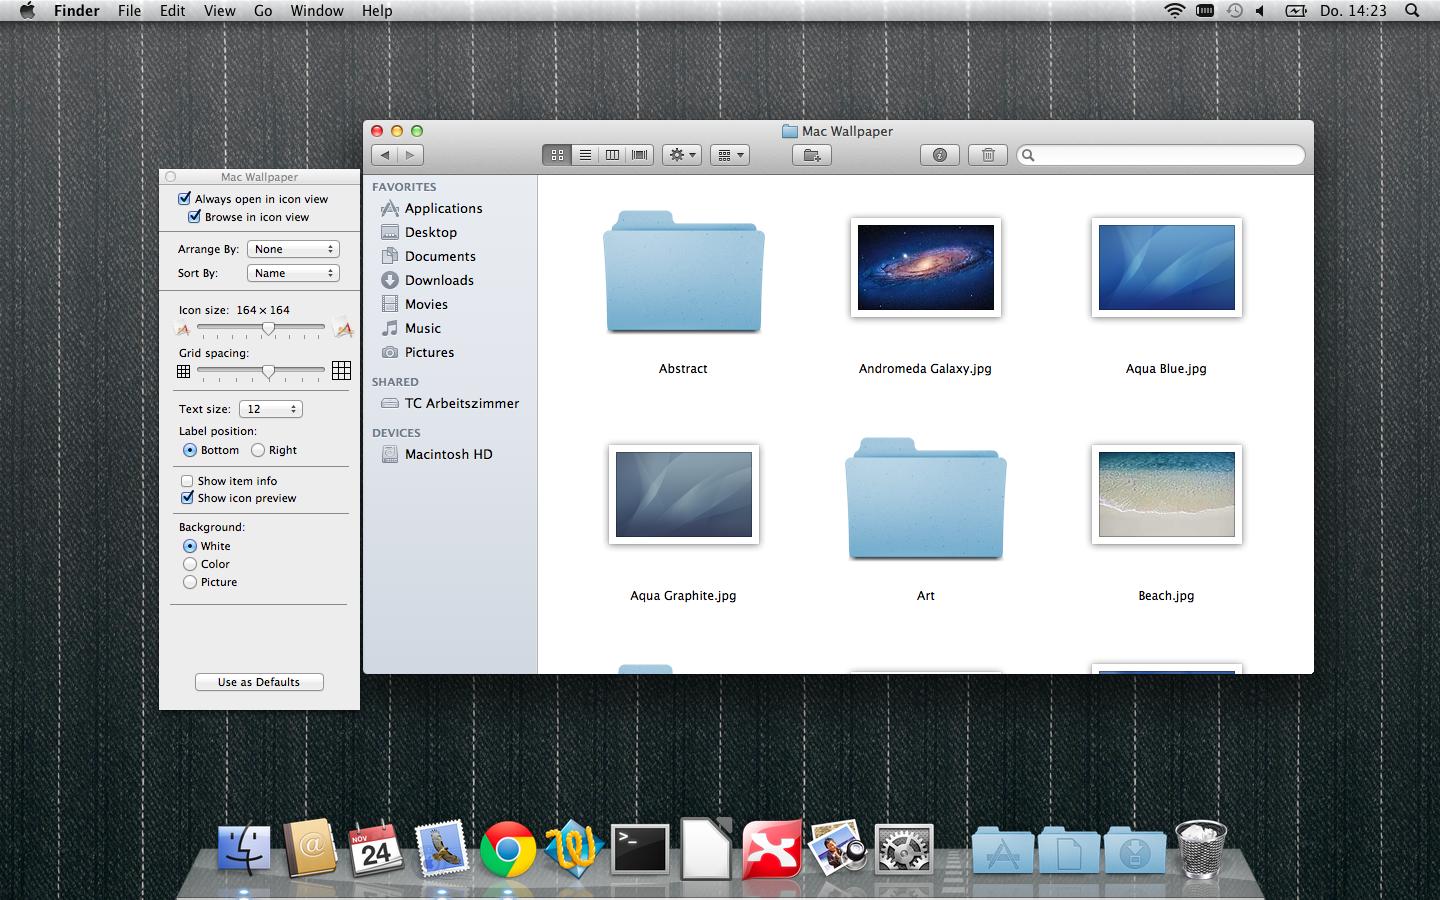Viewport: 1440px width, 900px height.
Task: Open the View menu
Action: (x=219, y=10)
